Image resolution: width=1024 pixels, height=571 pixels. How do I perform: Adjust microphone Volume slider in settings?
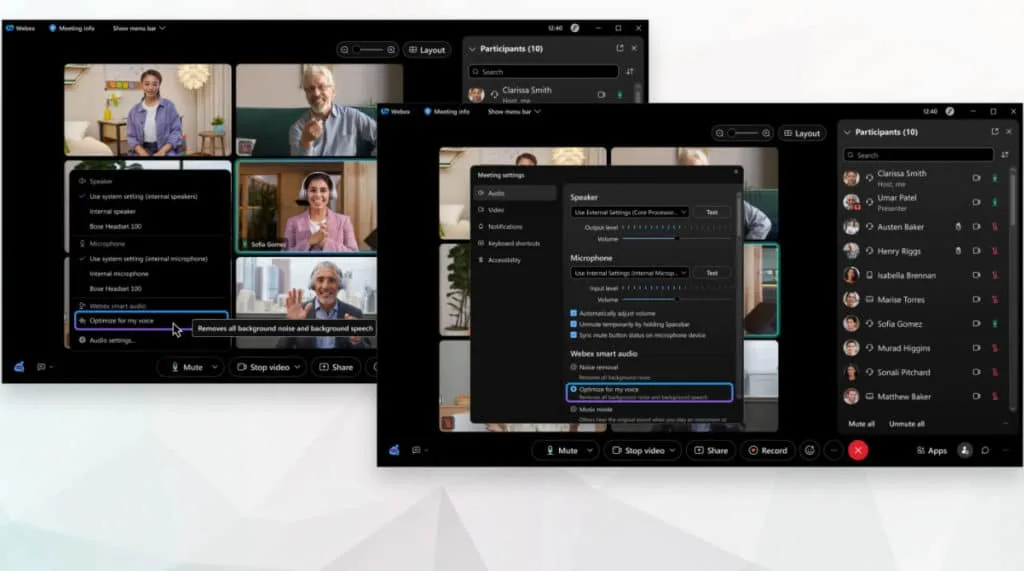(677, 299)
